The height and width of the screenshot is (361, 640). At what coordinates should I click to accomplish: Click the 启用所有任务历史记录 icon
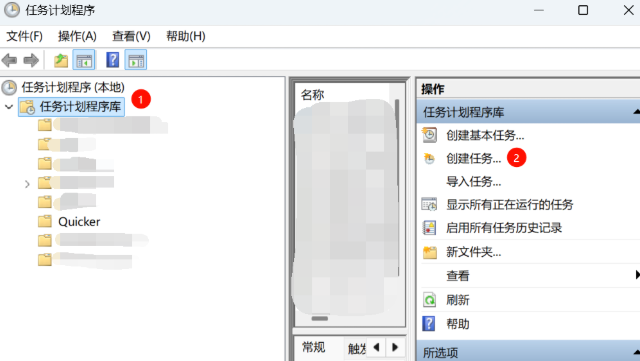pyautogui.click(x=429, y=228)
